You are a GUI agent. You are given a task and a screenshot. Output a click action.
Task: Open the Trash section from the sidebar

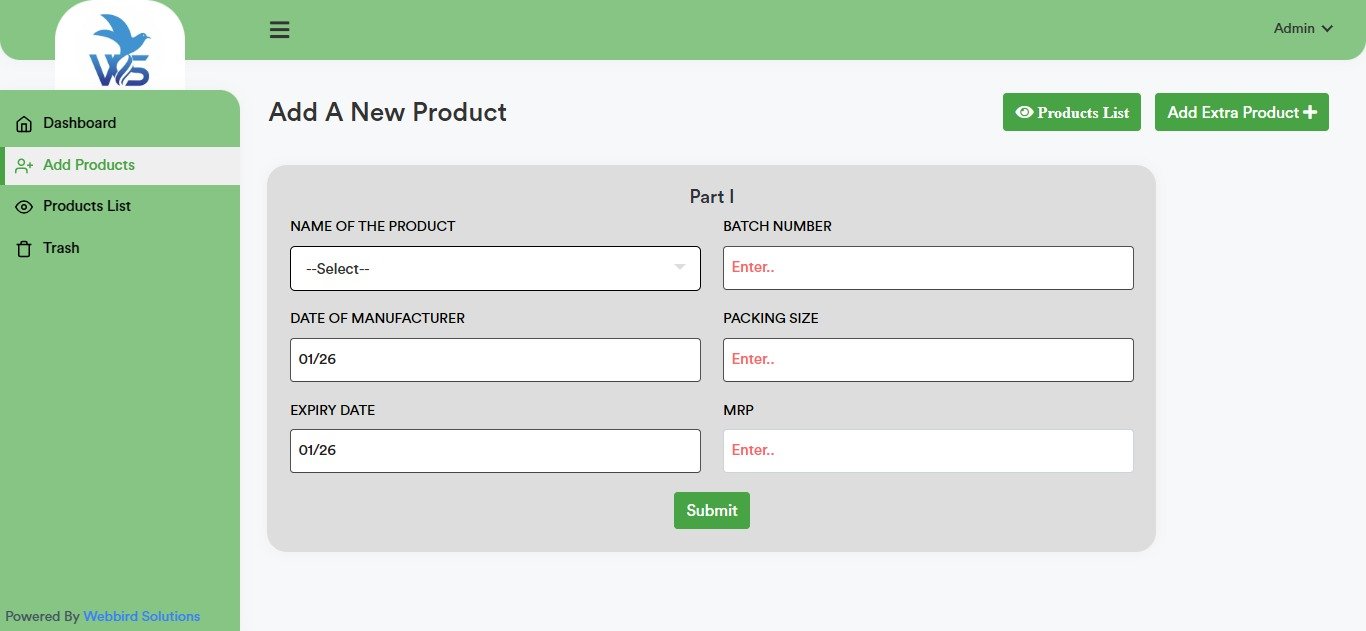60,248
